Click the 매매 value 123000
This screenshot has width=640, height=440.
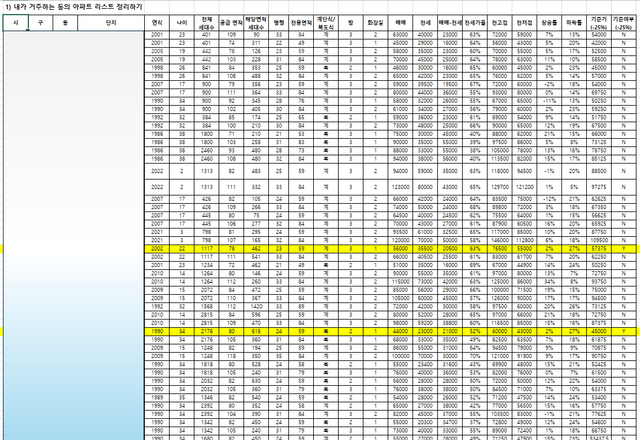click(x=400, y=187)
